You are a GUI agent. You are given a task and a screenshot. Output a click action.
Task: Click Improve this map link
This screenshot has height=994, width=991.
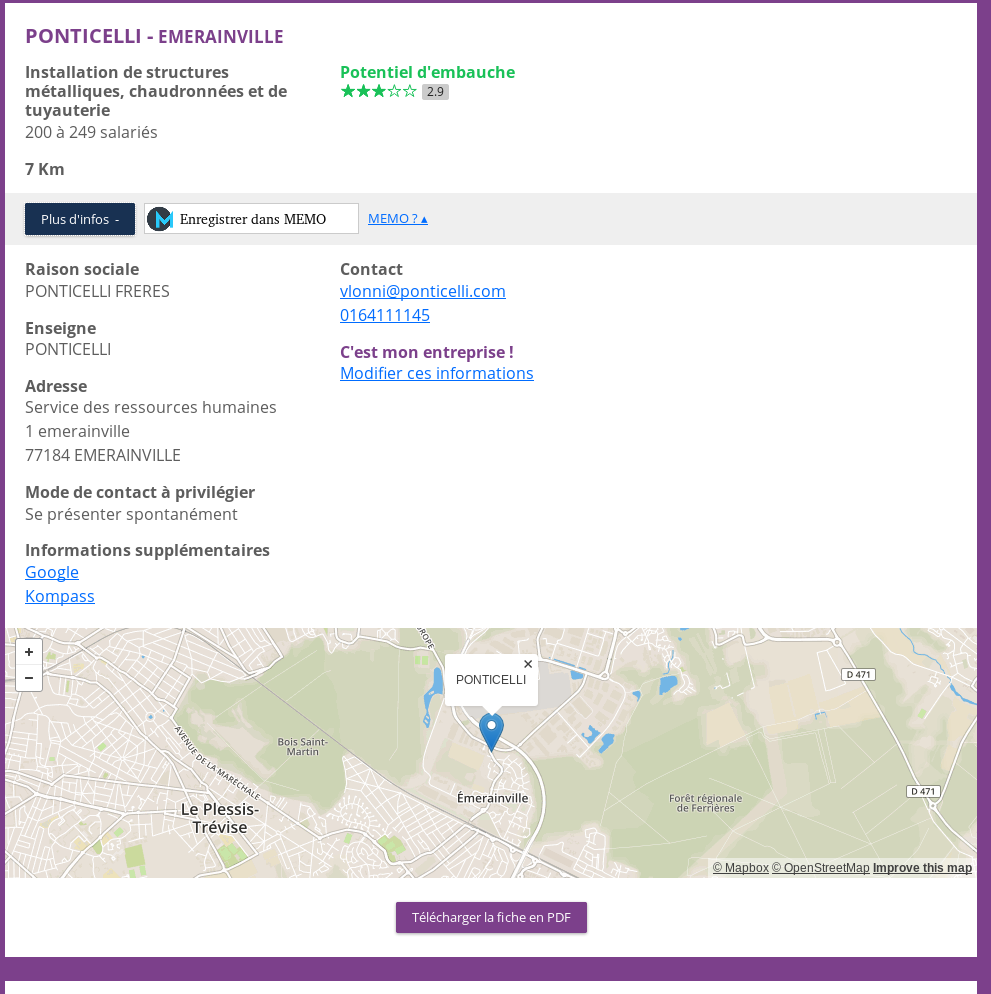pyautogui.click(x=922, y=868)
